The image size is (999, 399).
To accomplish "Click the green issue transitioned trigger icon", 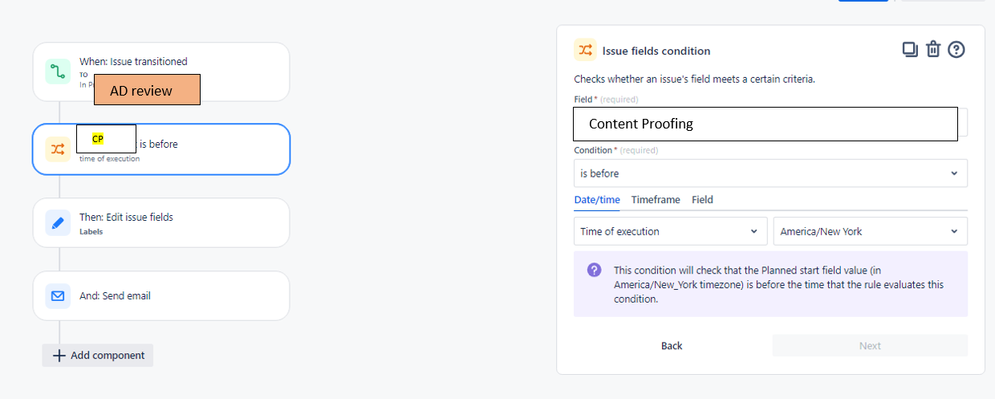I will coord(58,71).
